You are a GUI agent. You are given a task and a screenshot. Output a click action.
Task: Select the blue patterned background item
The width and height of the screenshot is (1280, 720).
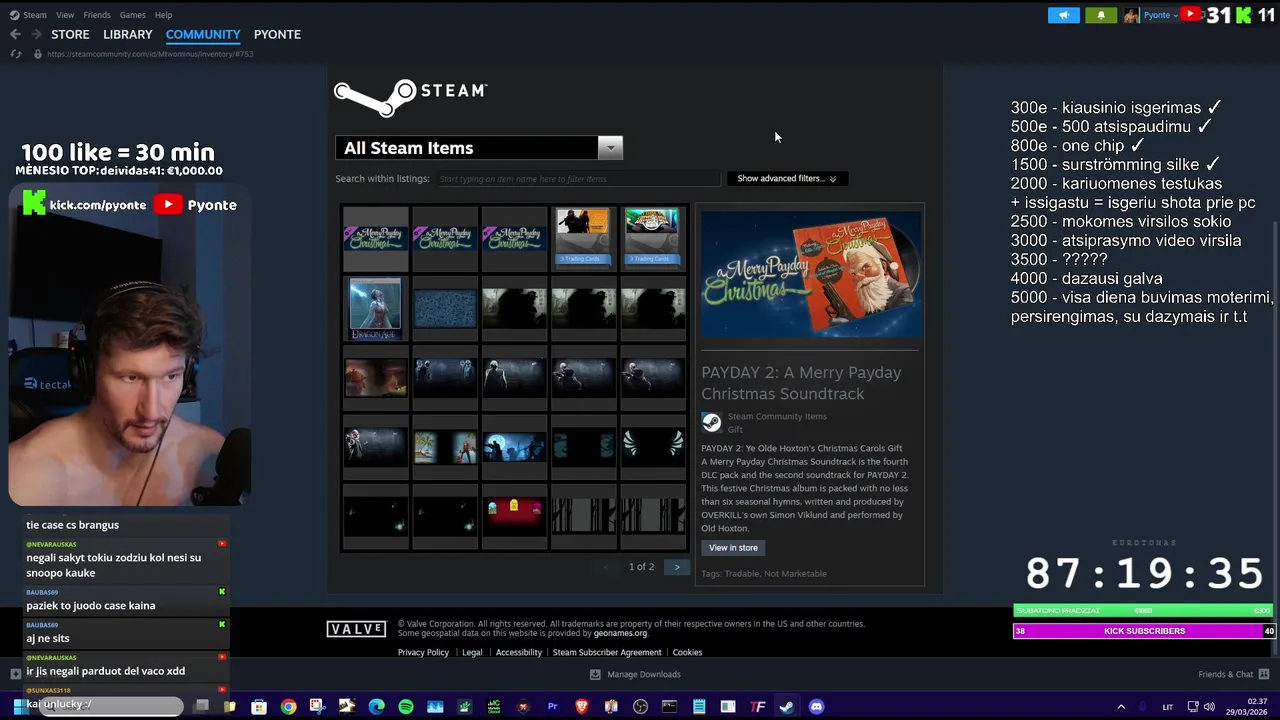(x=445, y=309)
